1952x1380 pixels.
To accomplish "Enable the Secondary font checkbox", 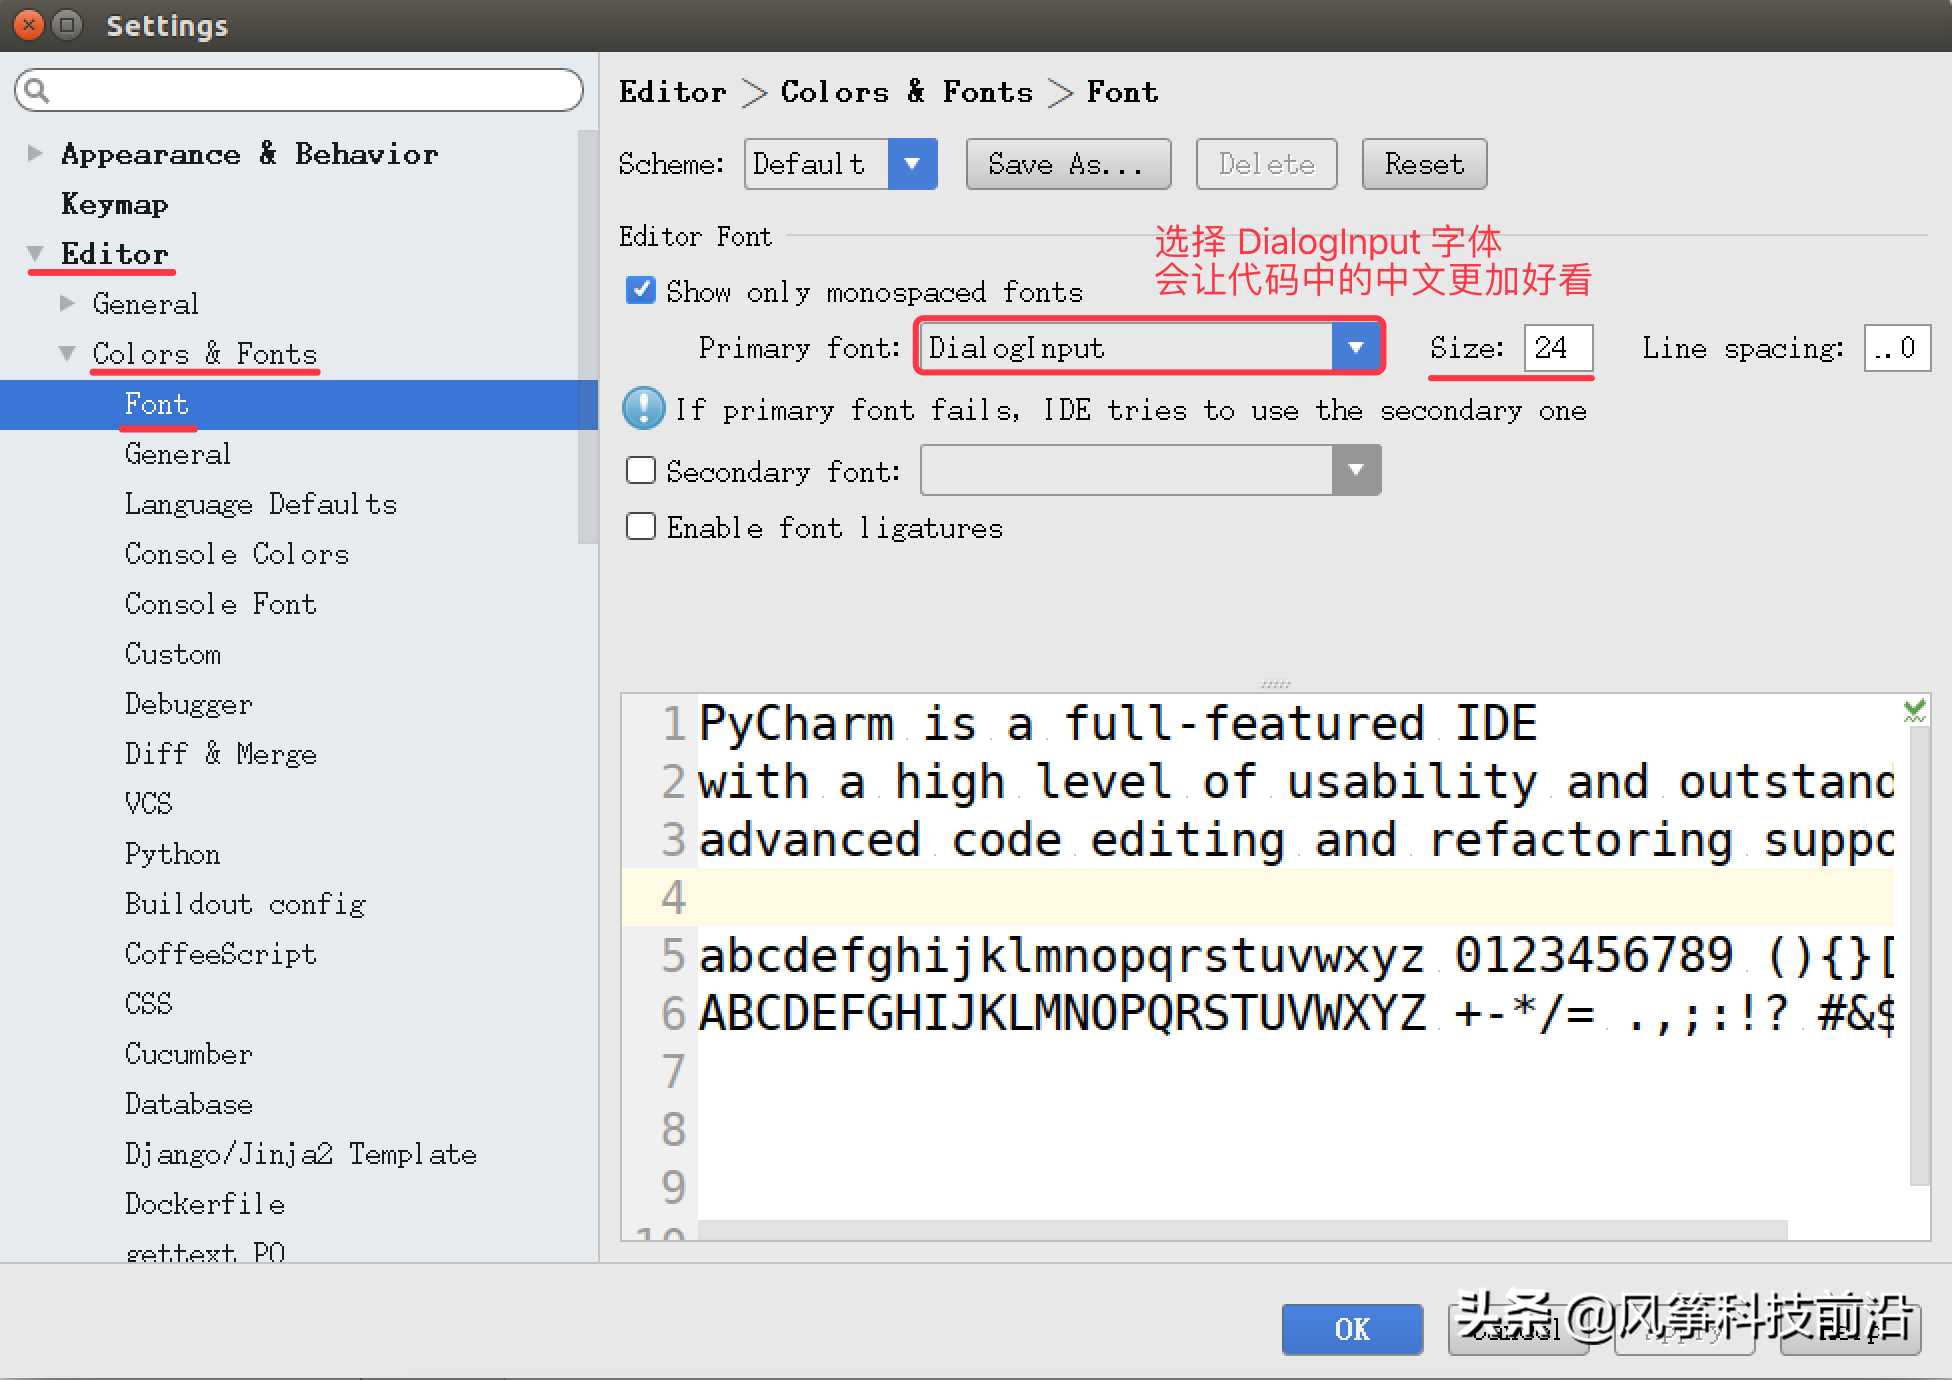I will click(x=640, y=470).
